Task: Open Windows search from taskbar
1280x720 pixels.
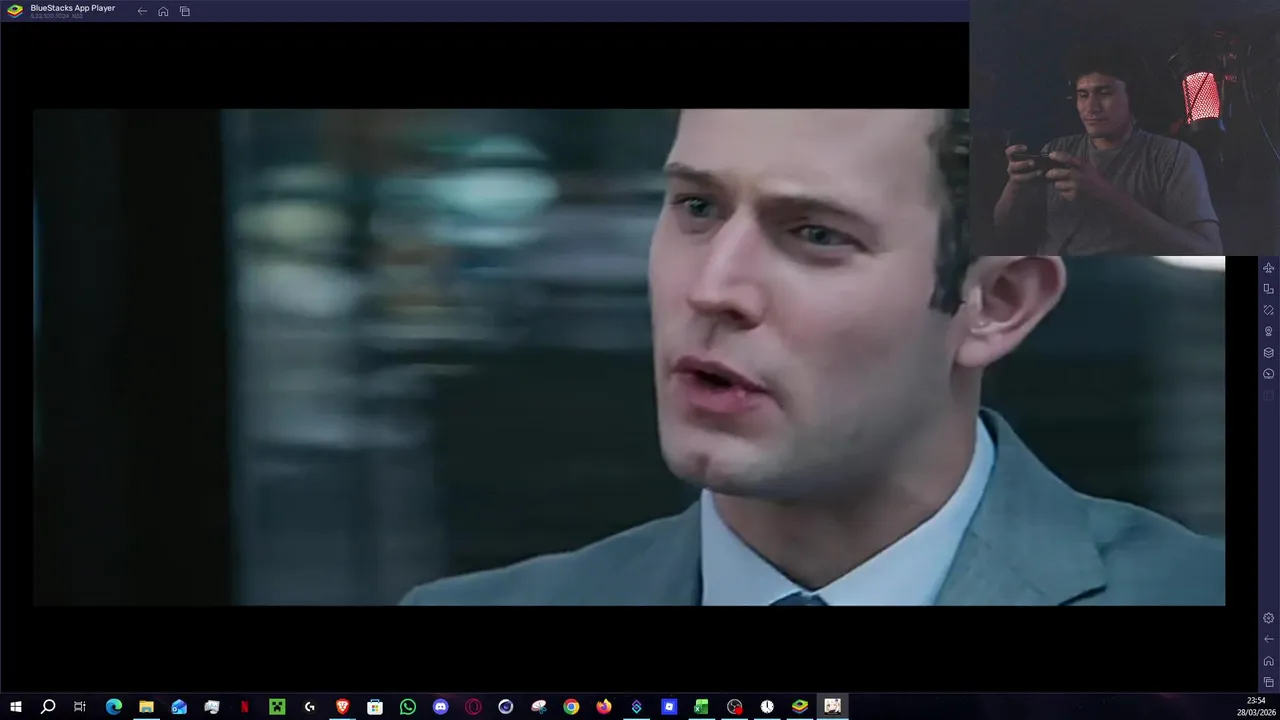Action: pyautogui.click(x=47, y=706)
